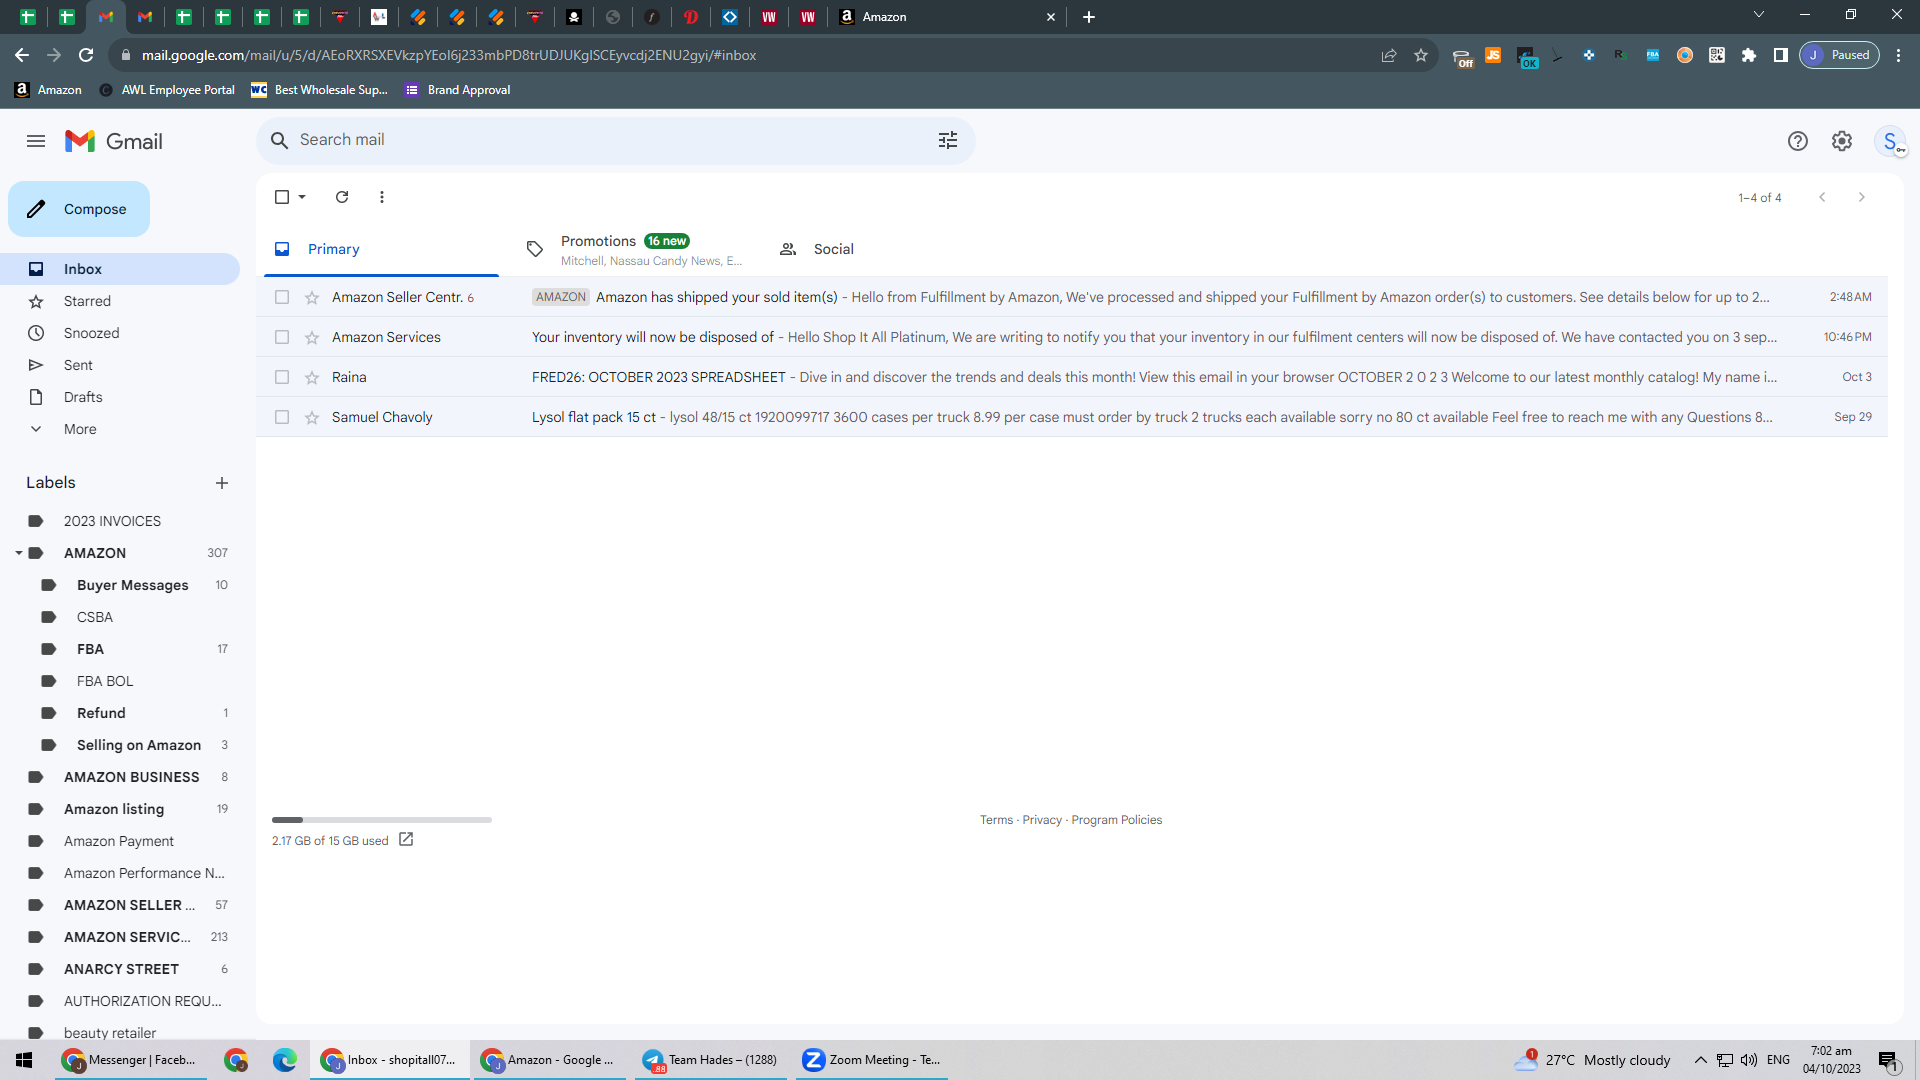
Task: Star the Amazon Seller Central email
Action: (x=312, y=297)
